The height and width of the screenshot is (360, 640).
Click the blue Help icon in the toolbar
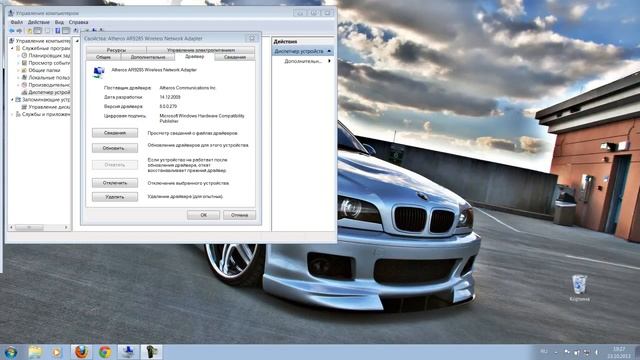(58, 31)
